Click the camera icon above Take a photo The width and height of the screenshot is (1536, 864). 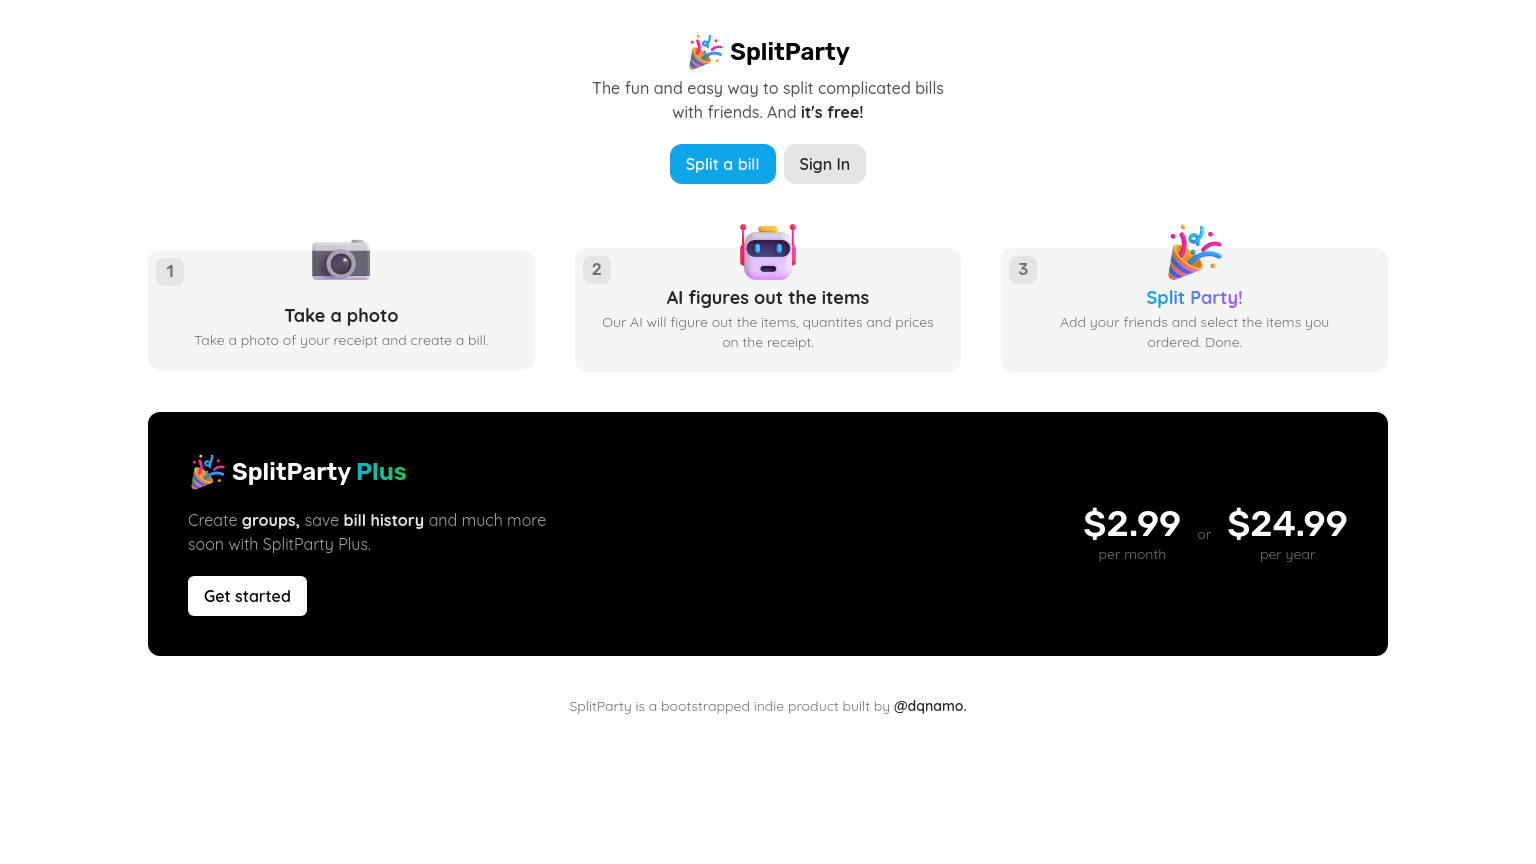point(341,261)
